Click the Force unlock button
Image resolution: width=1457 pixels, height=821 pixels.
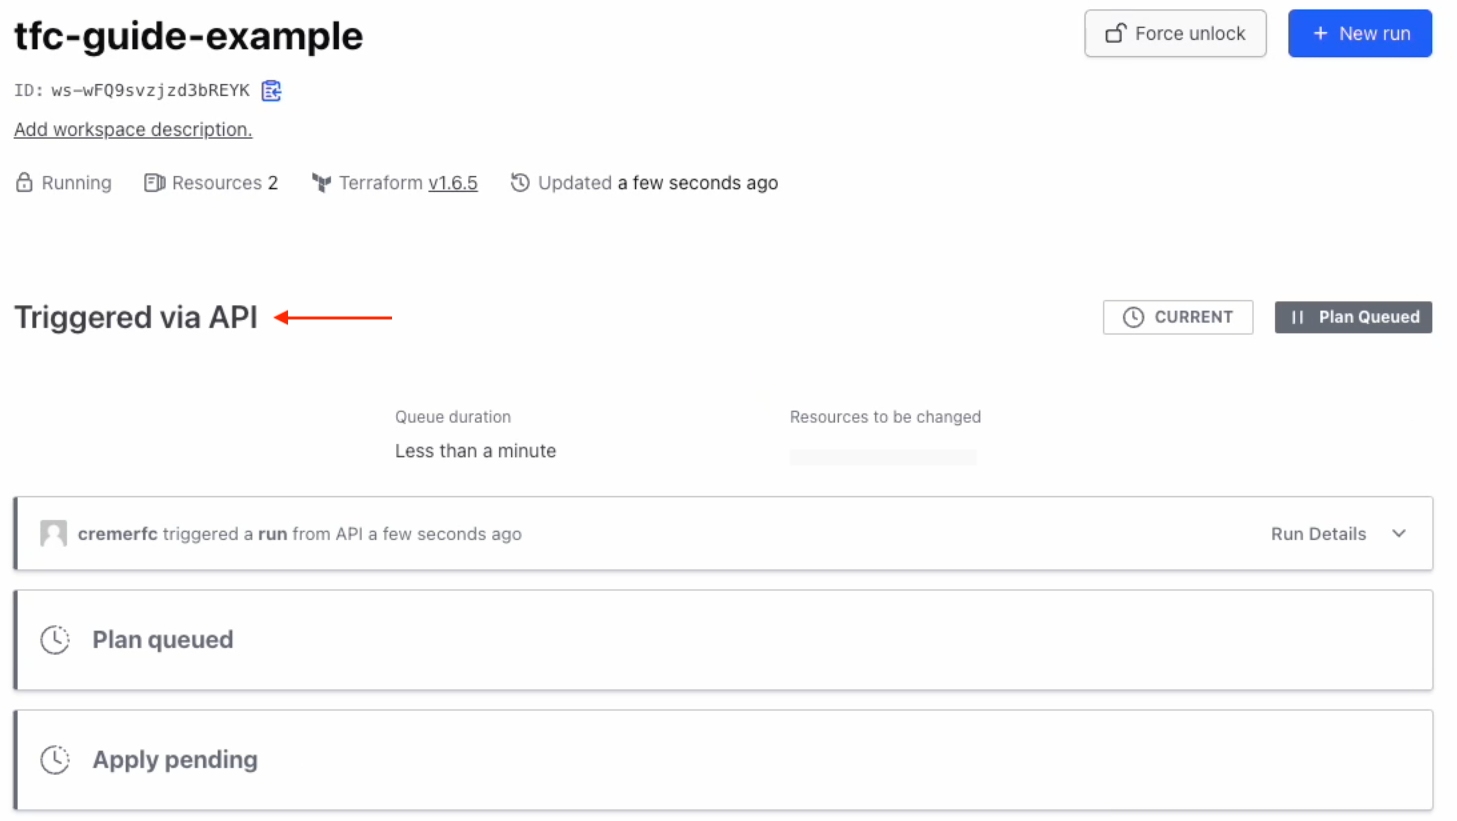1175,33
